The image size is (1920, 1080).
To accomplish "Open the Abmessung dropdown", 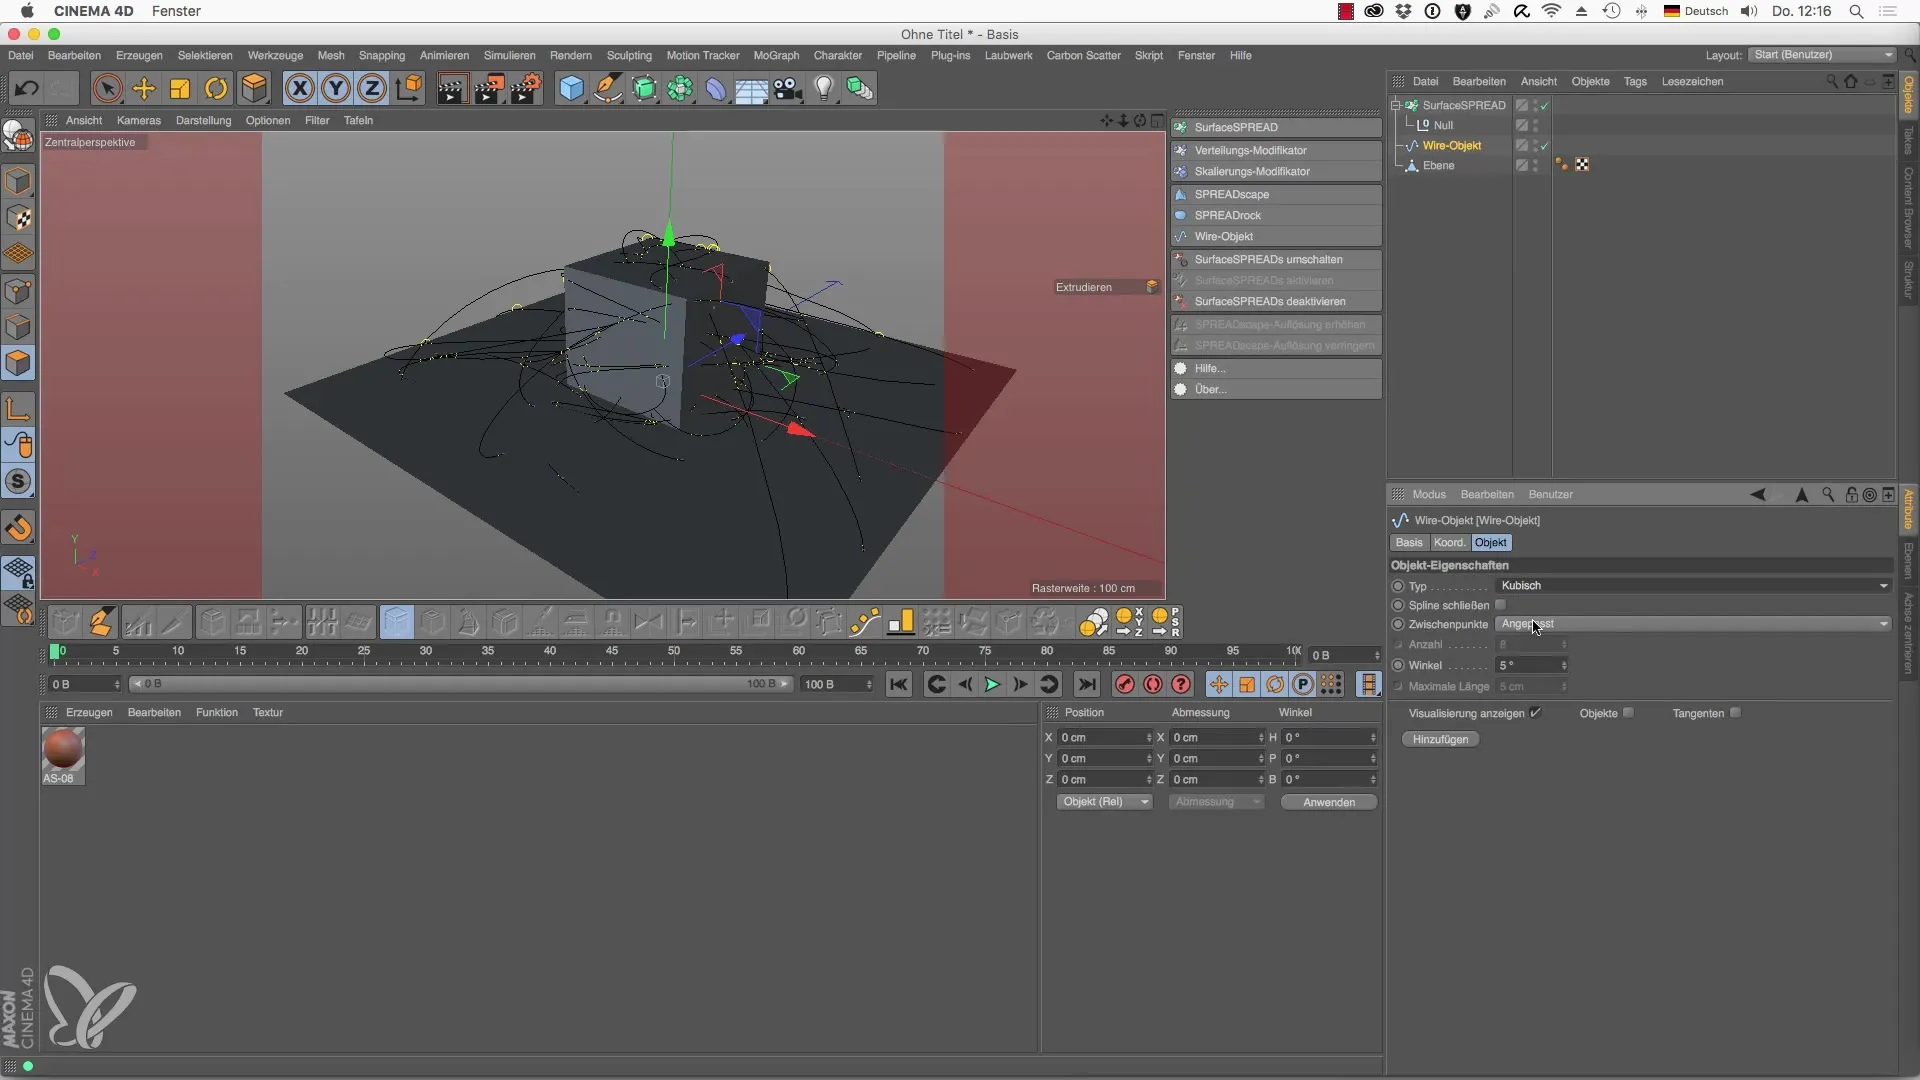I will click(x=1217, y=802).
